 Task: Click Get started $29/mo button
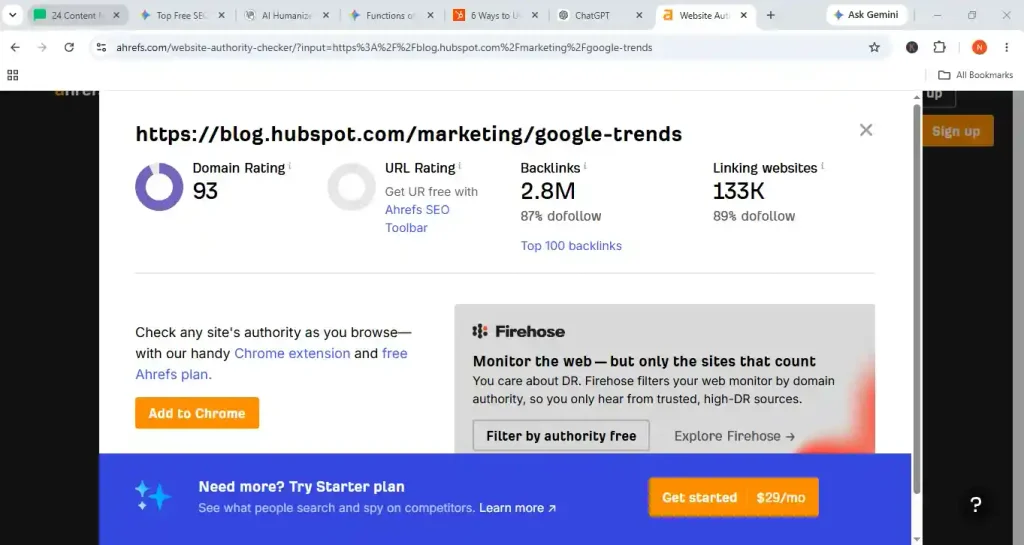click(733, 497)
